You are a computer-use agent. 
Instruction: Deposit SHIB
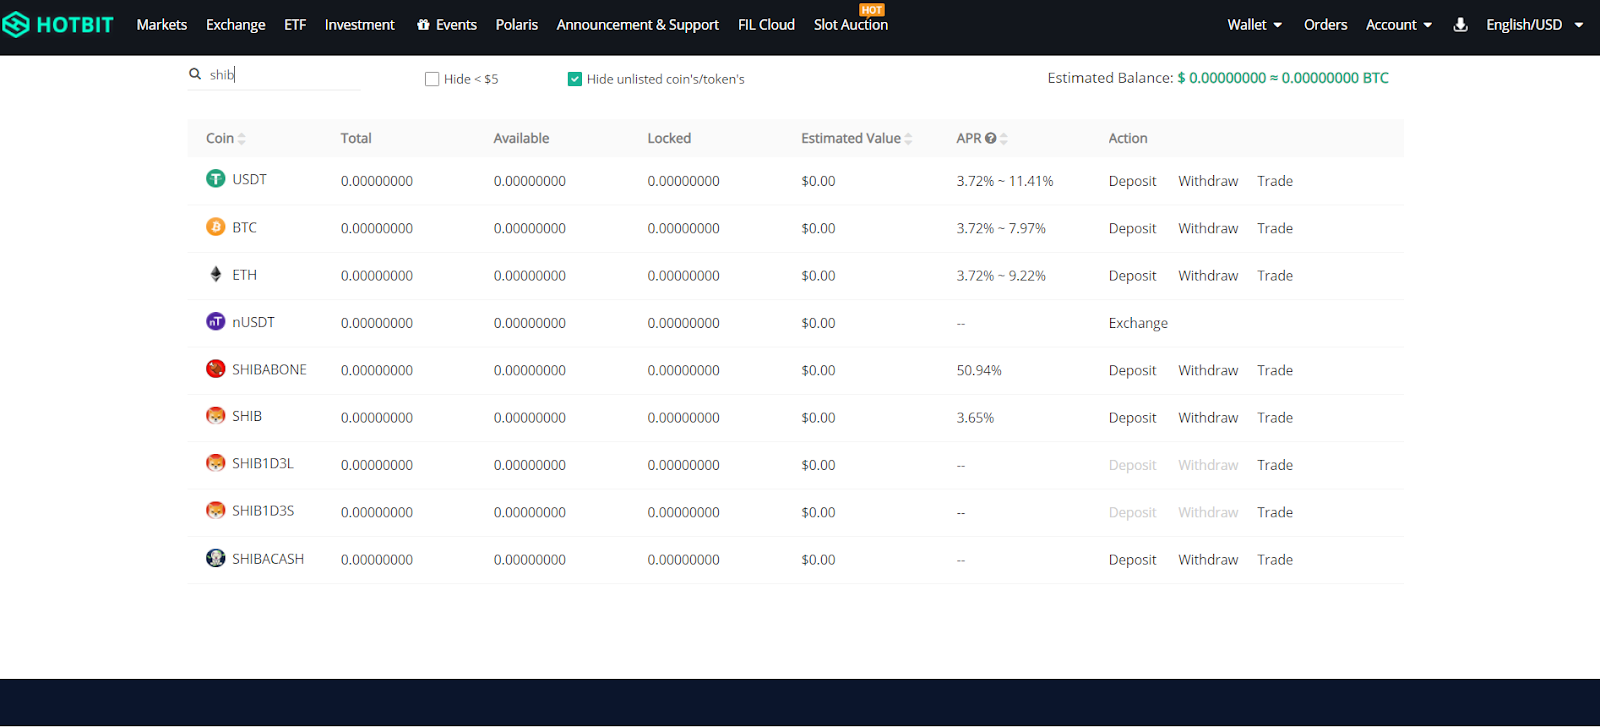coord(1132,418)
